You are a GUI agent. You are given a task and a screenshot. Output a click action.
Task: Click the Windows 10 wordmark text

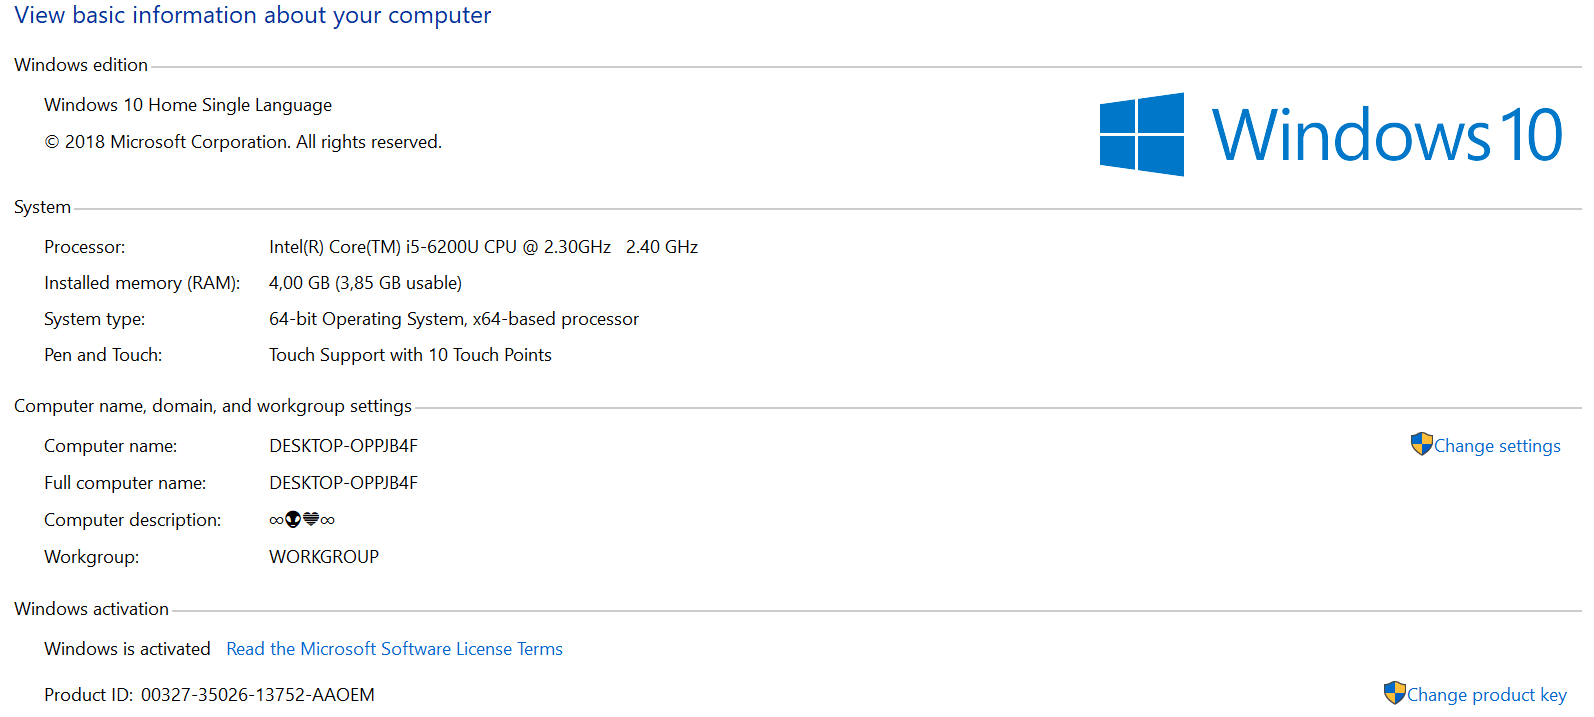1386,135
